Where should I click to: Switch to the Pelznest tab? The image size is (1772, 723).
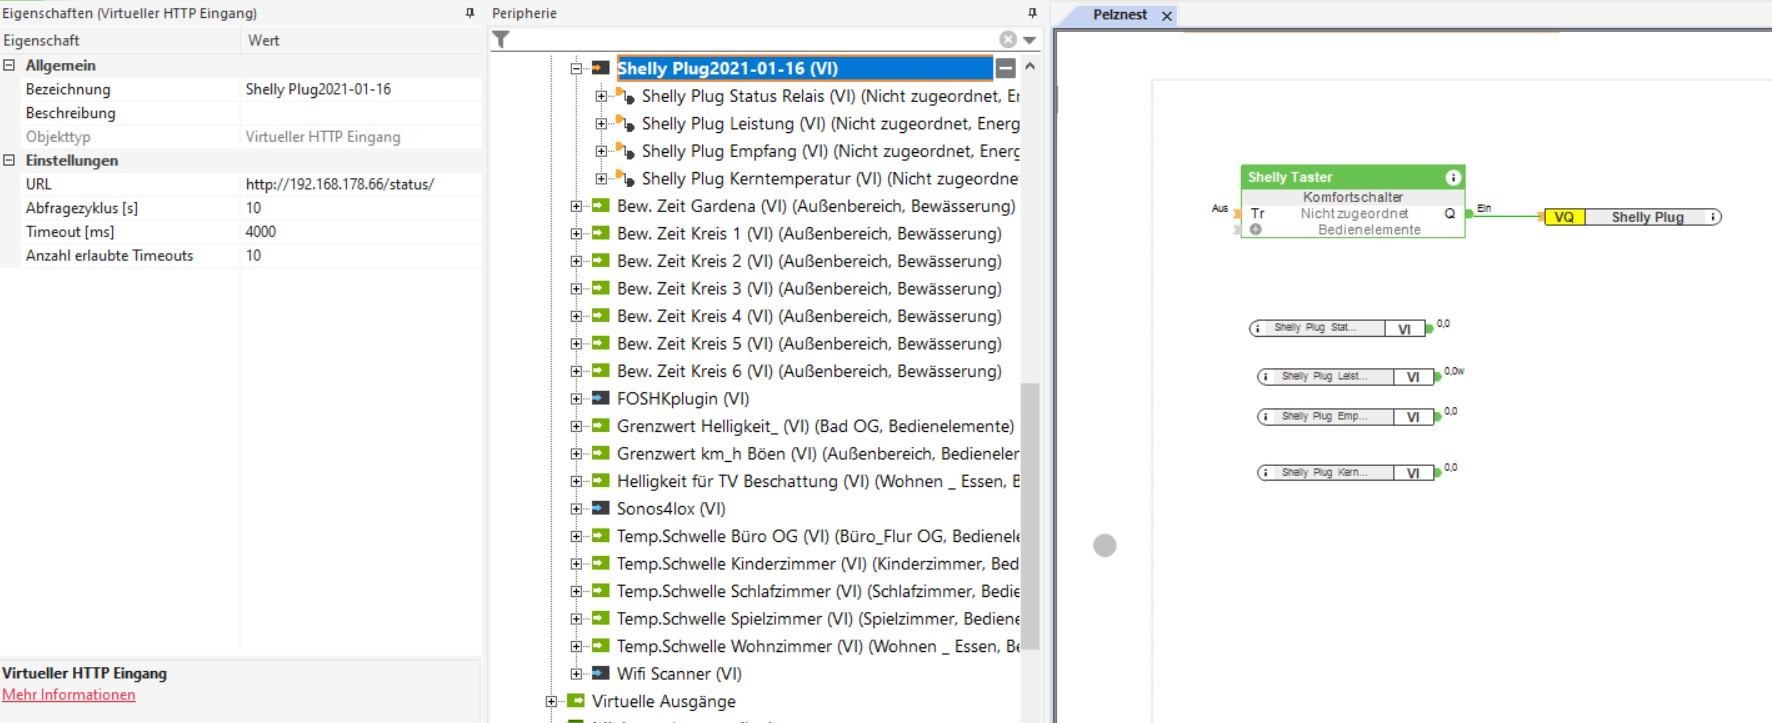pos(1119,15)
